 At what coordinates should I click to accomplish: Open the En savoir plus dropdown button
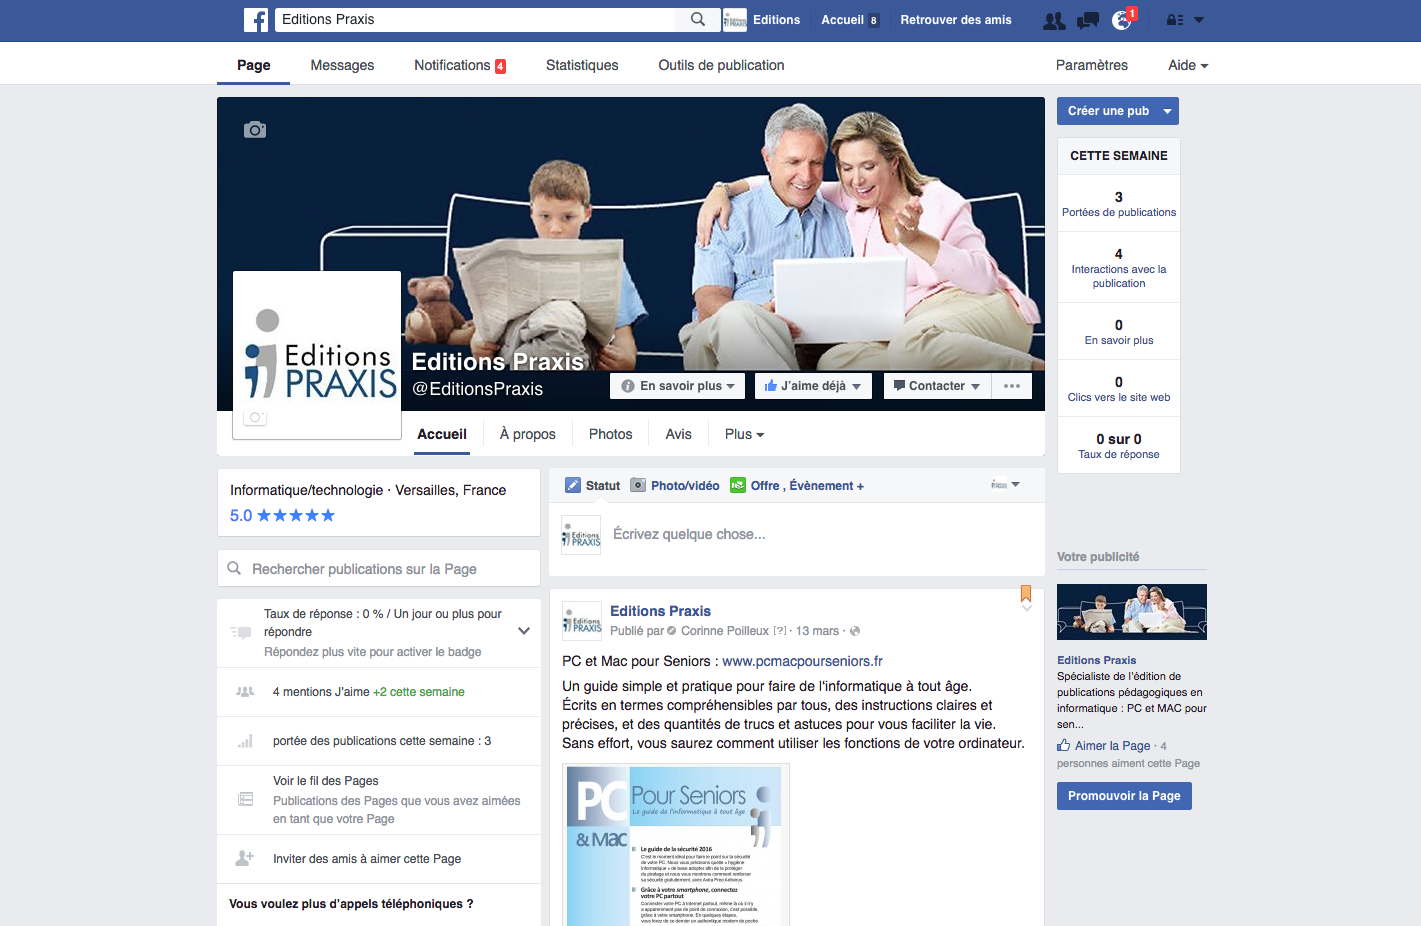(x=678, y=386)
